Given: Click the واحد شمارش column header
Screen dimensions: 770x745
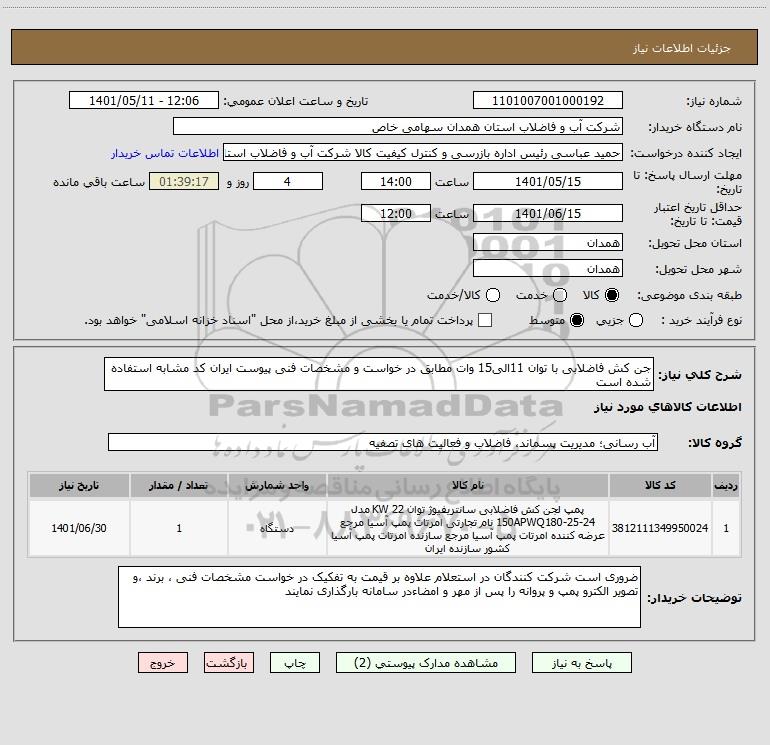Looking at the screenshot, I should point(277,485).
